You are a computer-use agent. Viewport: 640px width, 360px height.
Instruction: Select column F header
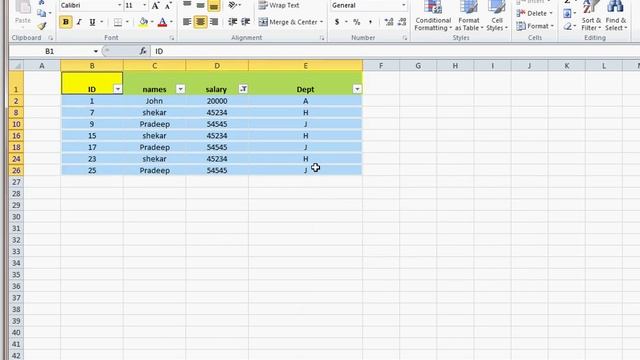point(381,66)
